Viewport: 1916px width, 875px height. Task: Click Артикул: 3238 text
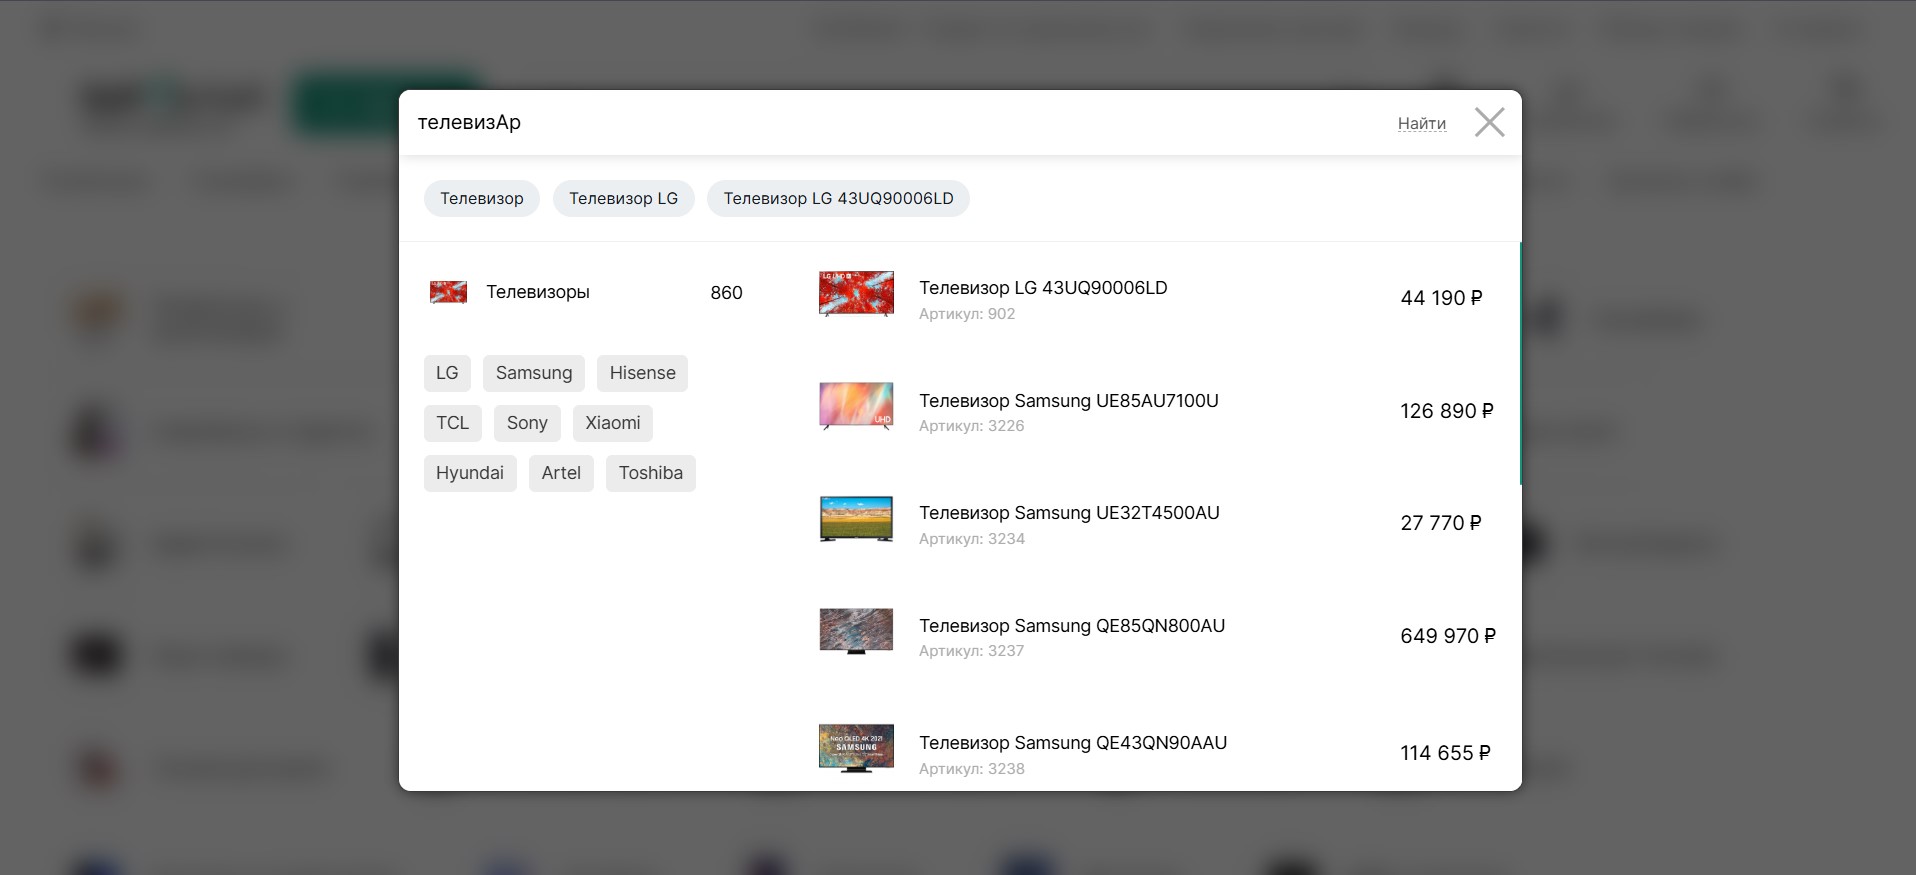972,769
